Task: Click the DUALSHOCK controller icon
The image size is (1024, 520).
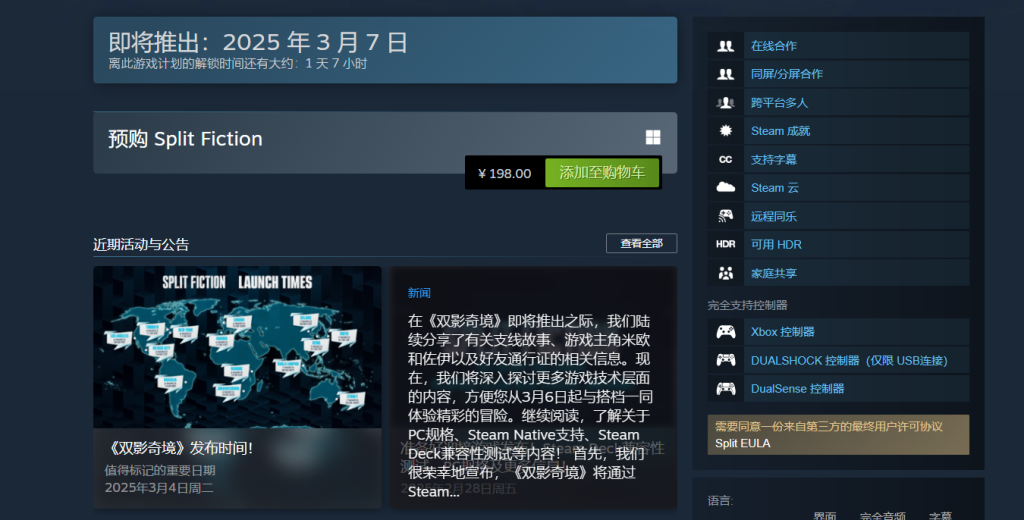Action: point(726,360)
